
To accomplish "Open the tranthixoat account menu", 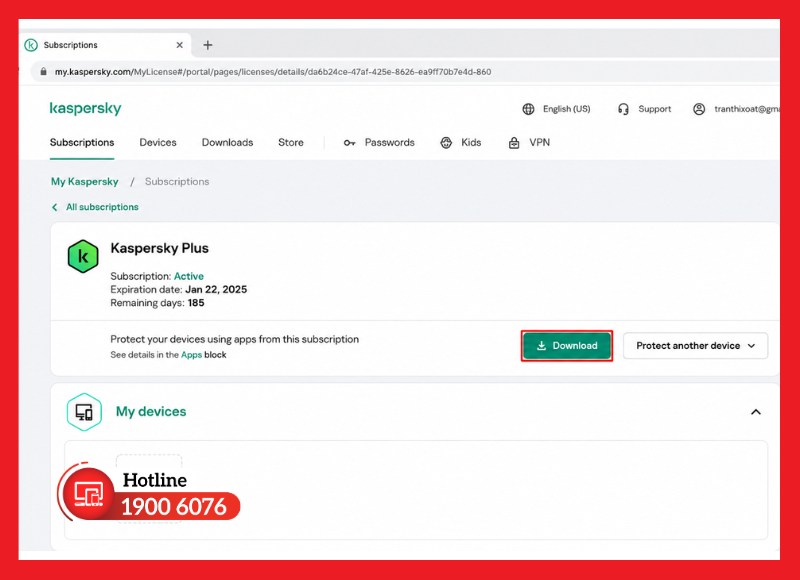I will pos(746,109).
